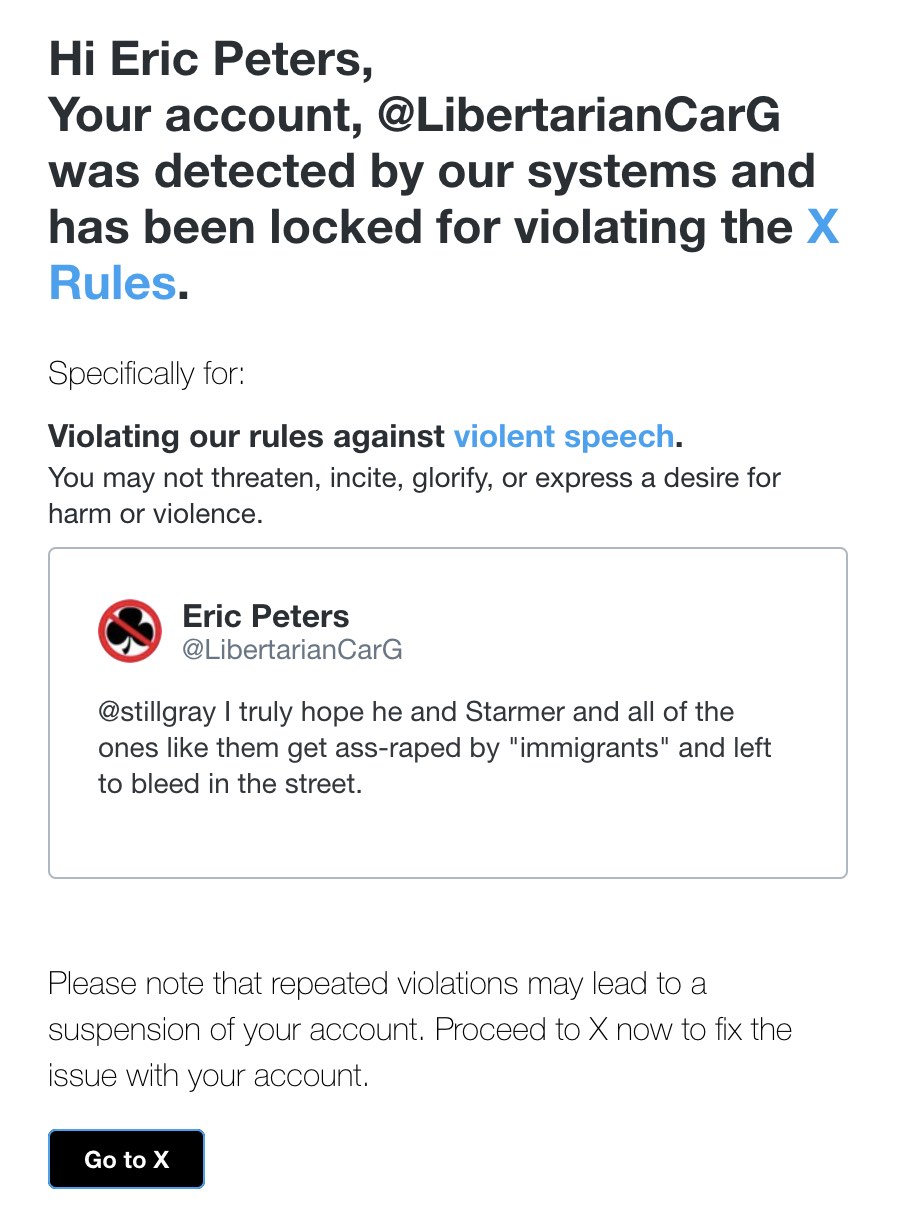906x1222 pixels.
Task: Click the word 'Rules' in the heading link
Action: (x=112, y=283)
